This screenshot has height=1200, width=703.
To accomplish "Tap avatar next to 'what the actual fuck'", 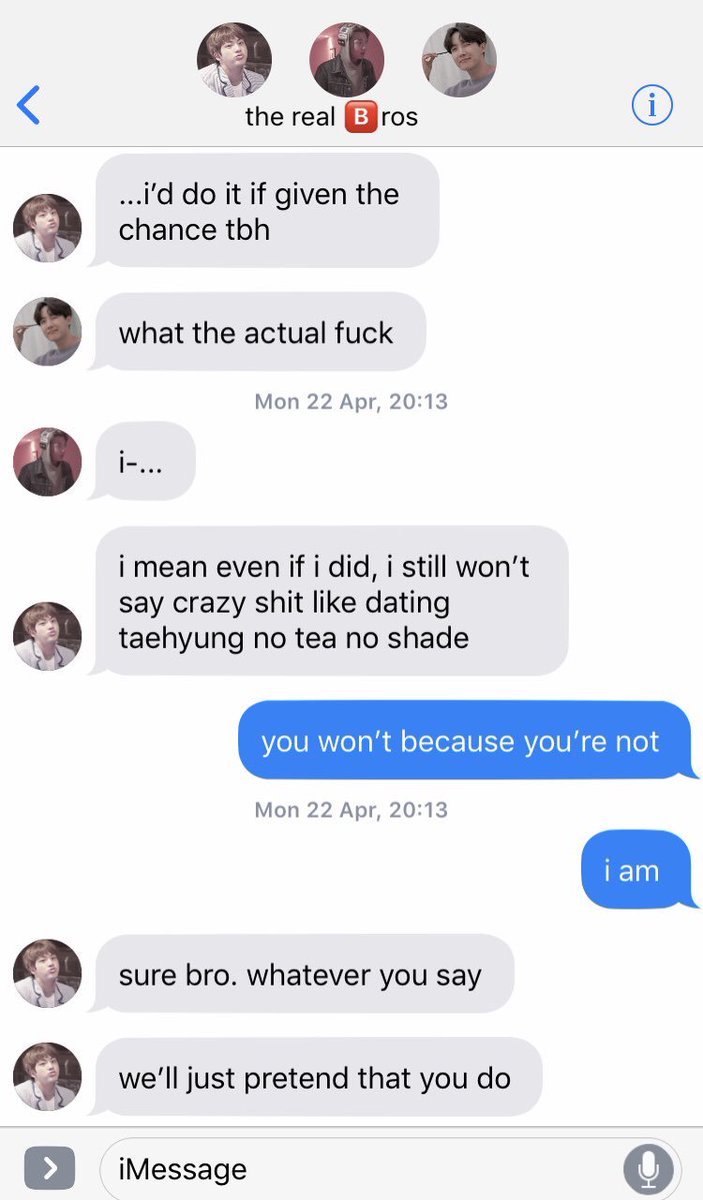I will pyautogui.click(x=47, y=332).
